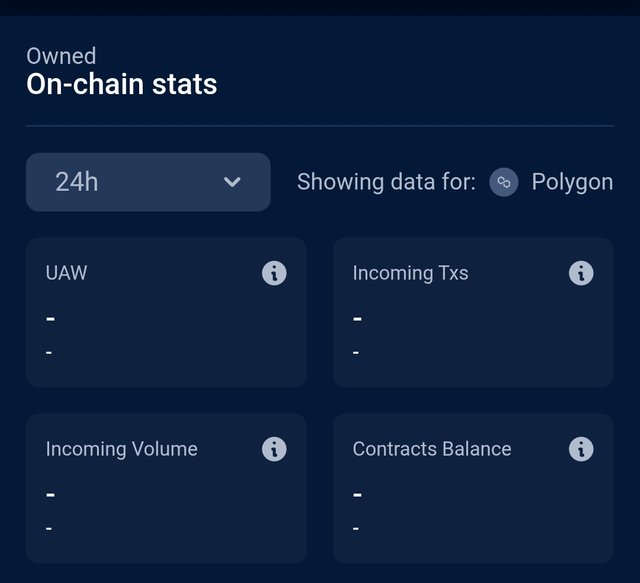This screenshot has height=583, width=640.
Task: Click the Incoming Volume label
Action: [122, 449]
